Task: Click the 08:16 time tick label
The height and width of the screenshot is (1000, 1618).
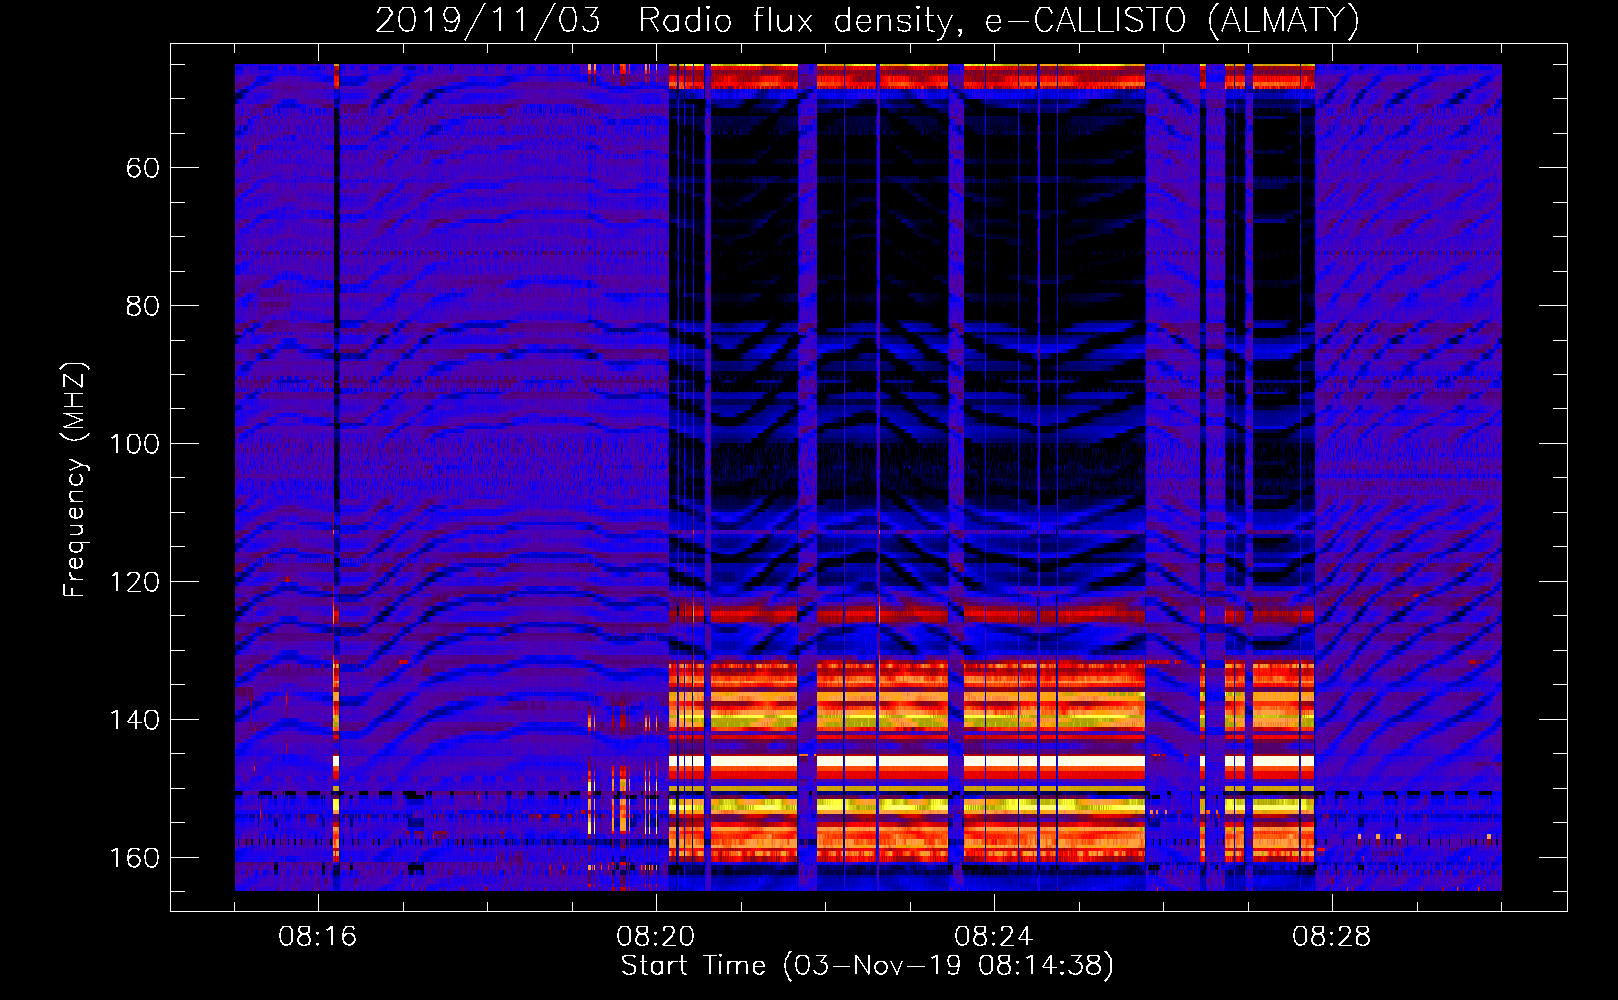Action: point(318,937)
